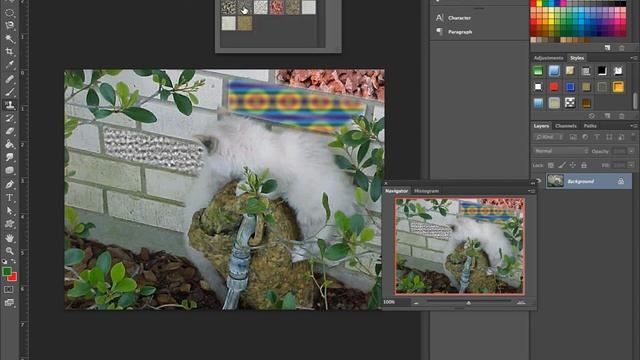Change the screen mode

click(x=9, y=303)
